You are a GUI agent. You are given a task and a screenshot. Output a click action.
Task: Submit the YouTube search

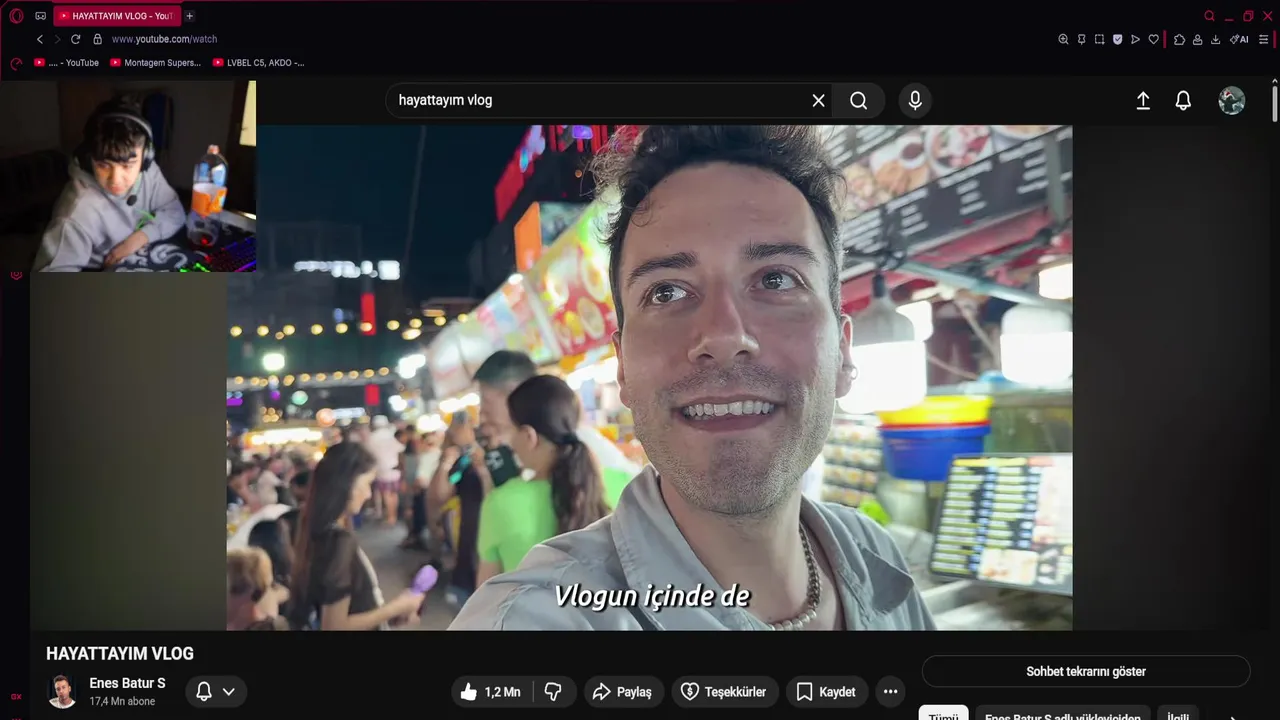pos(859,100)
